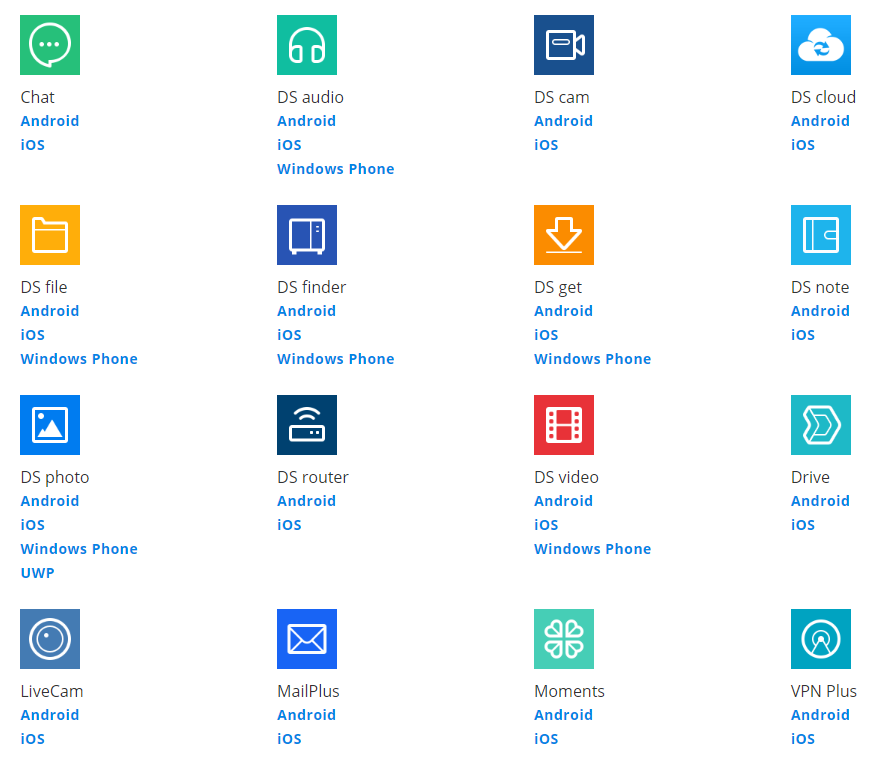Viewport: 884px width, 773px height.
Task: Open the Android link under DS audio
Action: point(307,121)
